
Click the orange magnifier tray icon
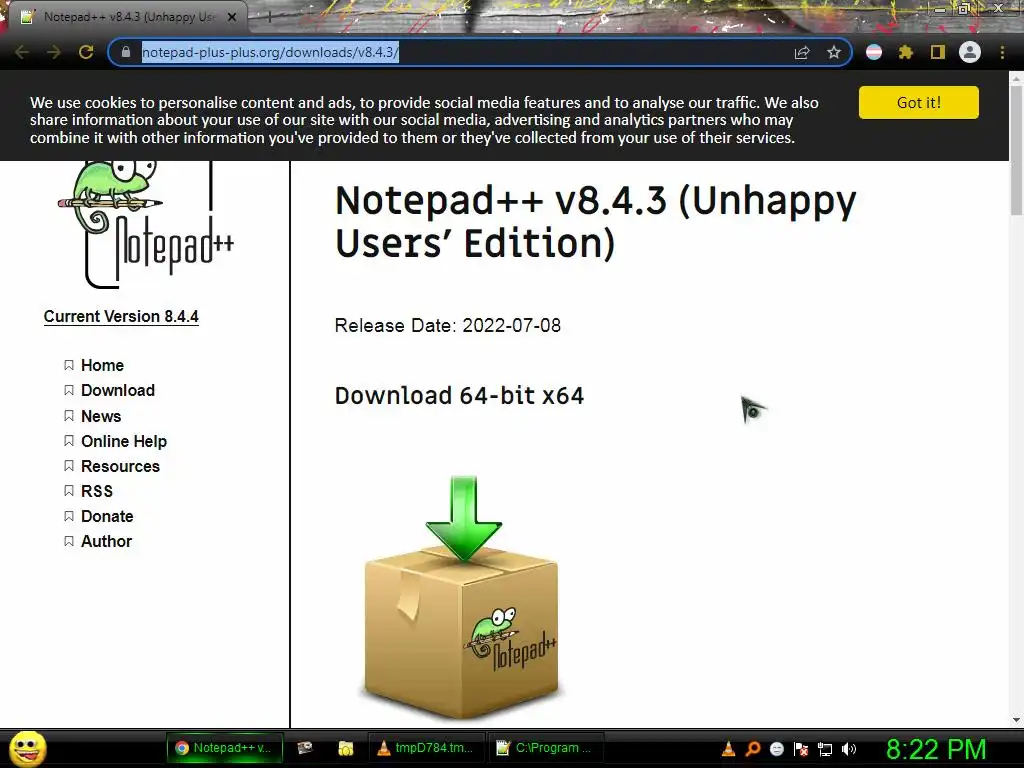point(753,749)
